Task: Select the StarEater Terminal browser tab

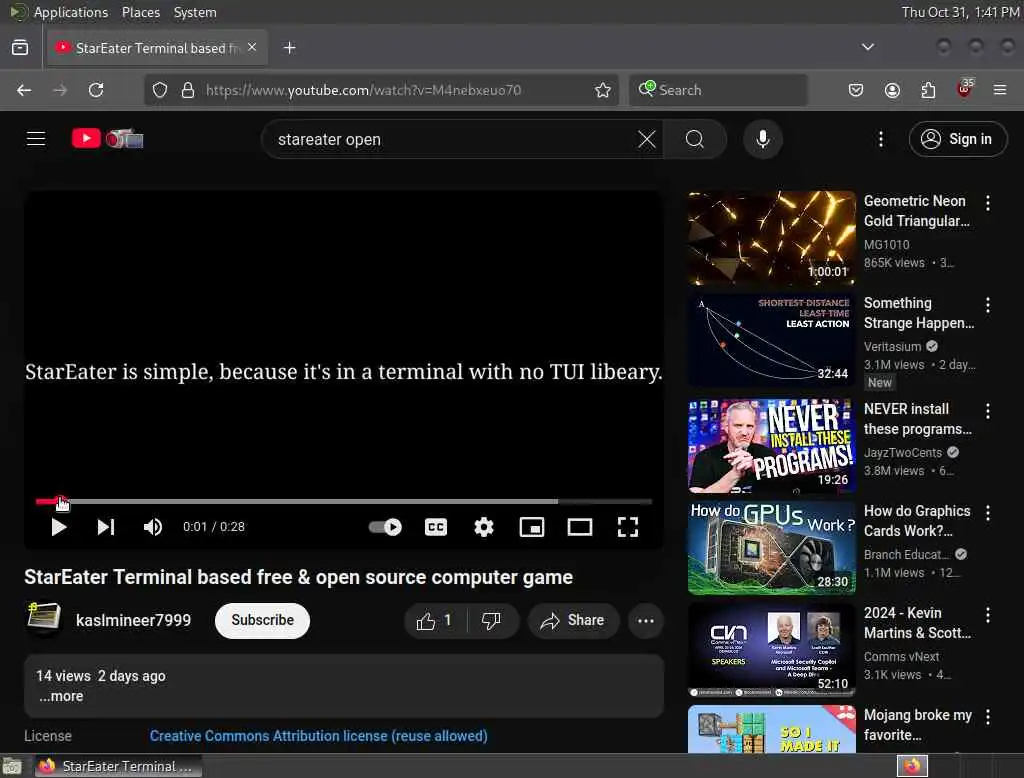Action: [x=157, y=48]
